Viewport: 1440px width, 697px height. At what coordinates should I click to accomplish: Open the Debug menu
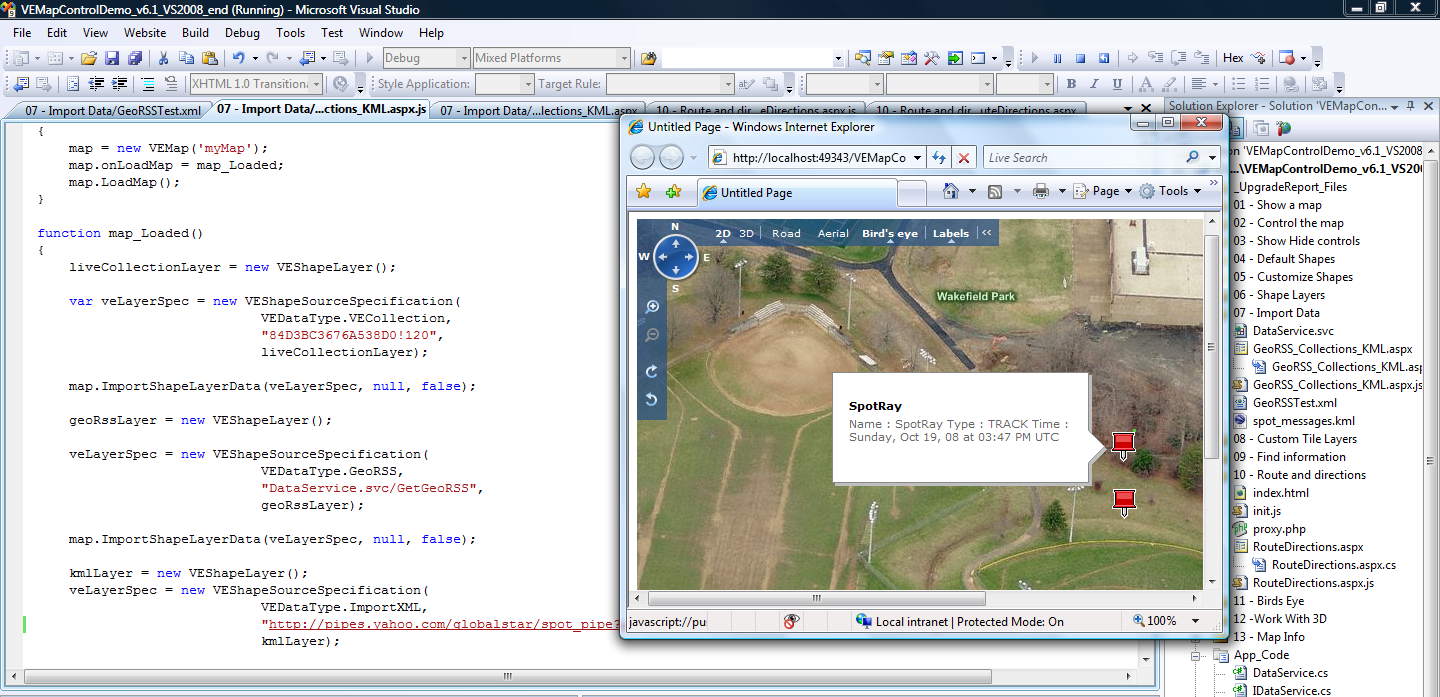click(x=242, y=33)
